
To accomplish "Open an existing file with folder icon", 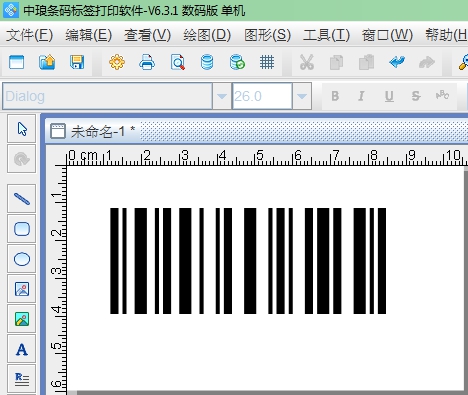I will [47, 62].
